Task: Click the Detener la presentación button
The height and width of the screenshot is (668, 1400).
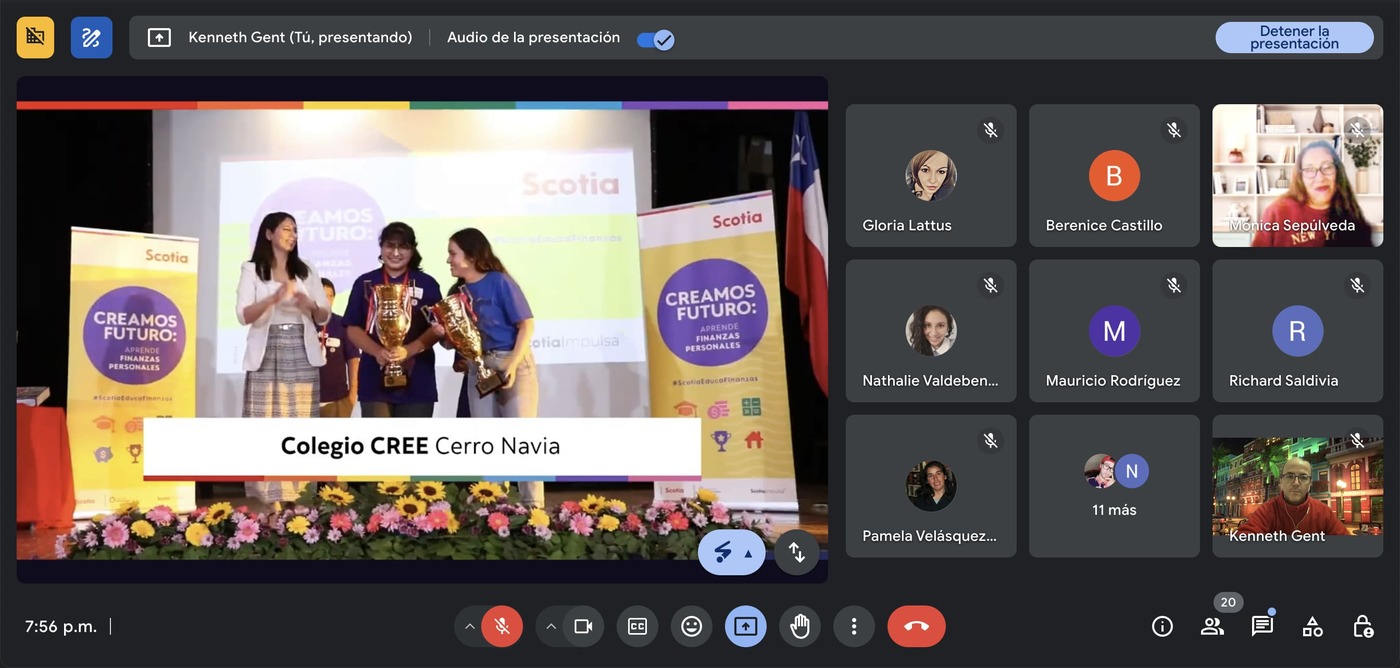Action: [1294, 38]
